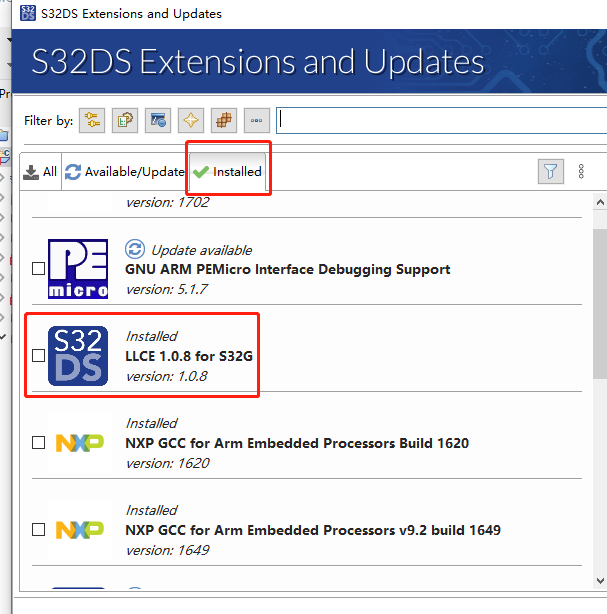
Task: Check the LLCE 1.0.8 for S32G checkbox
Action: (38, 356)
